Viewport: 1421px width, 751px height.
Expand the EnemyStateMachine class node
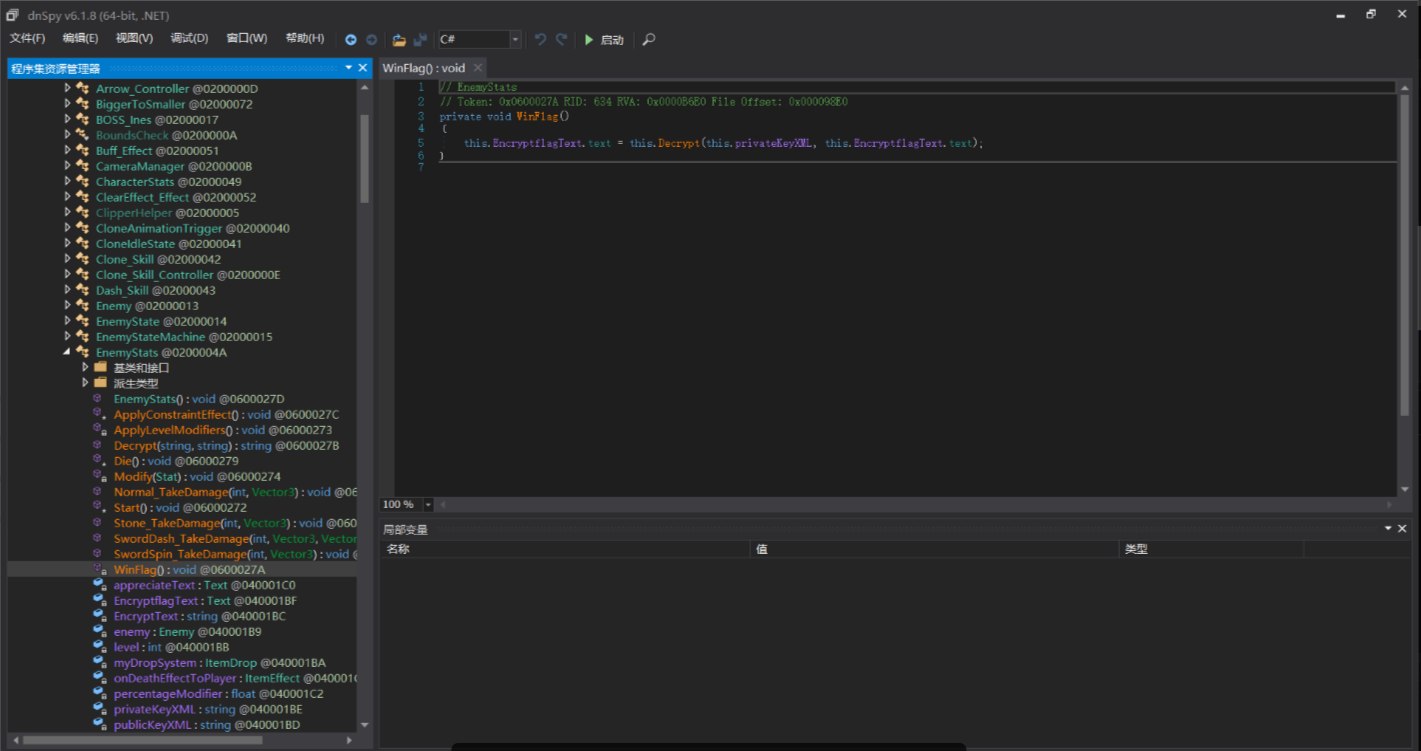[68, 336]
